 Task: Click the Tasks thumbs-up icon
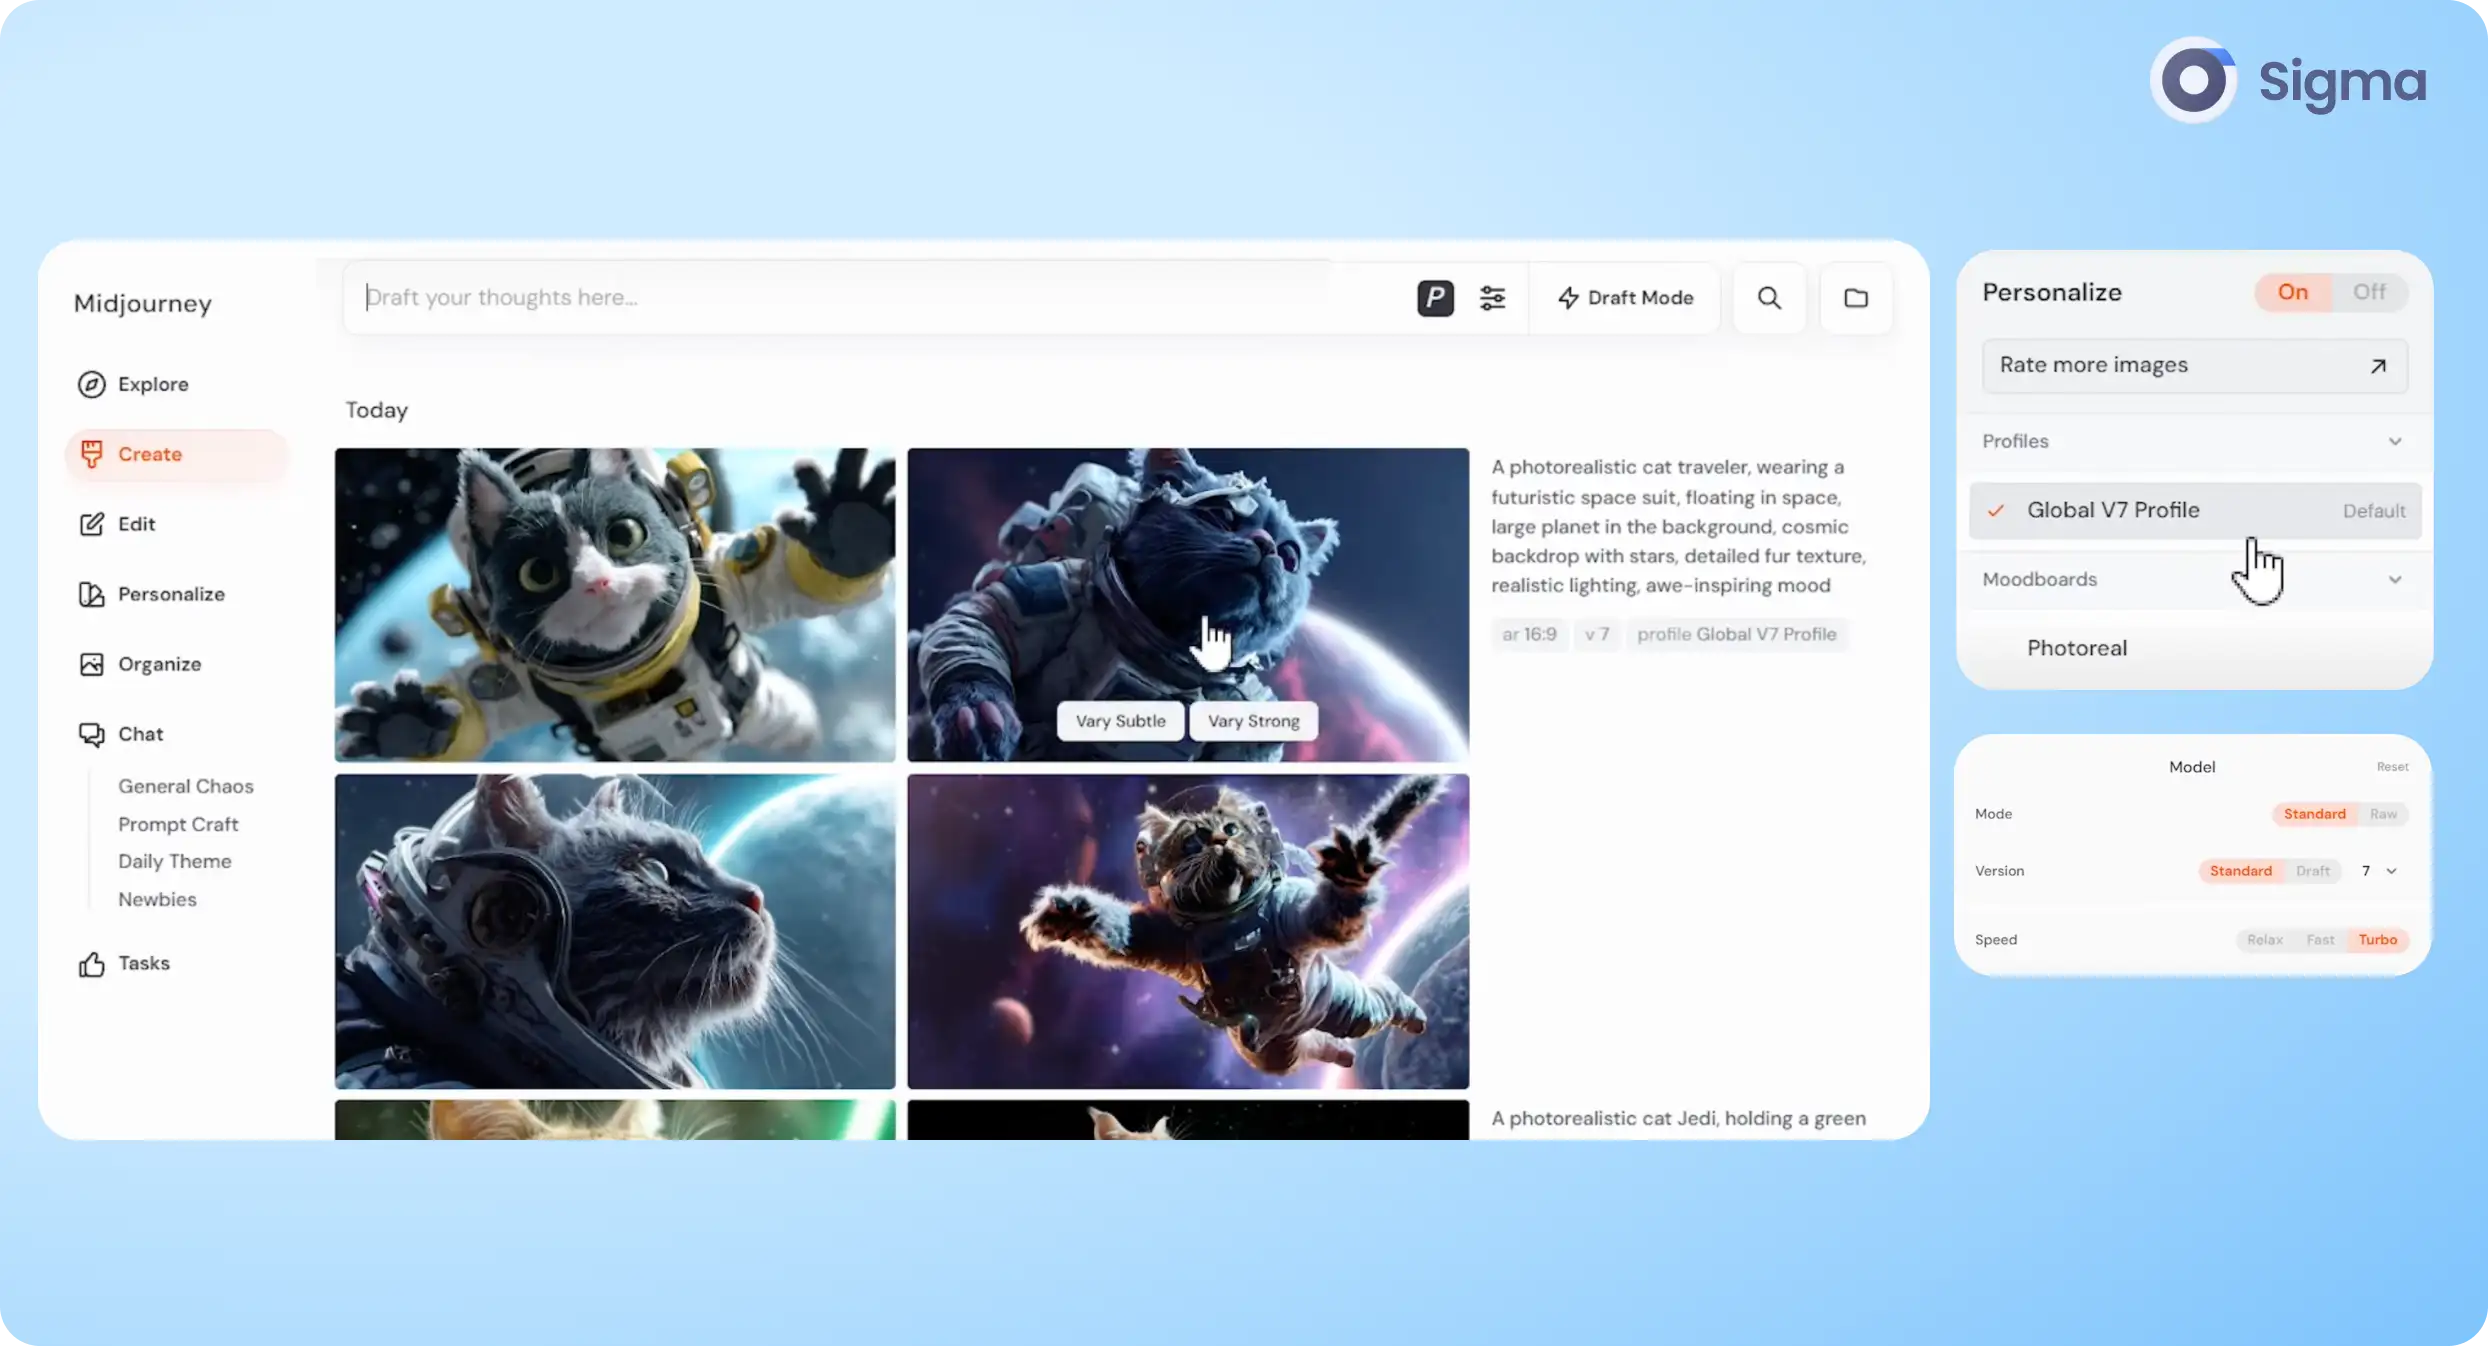pyautogui.click(x=91, y=964)
